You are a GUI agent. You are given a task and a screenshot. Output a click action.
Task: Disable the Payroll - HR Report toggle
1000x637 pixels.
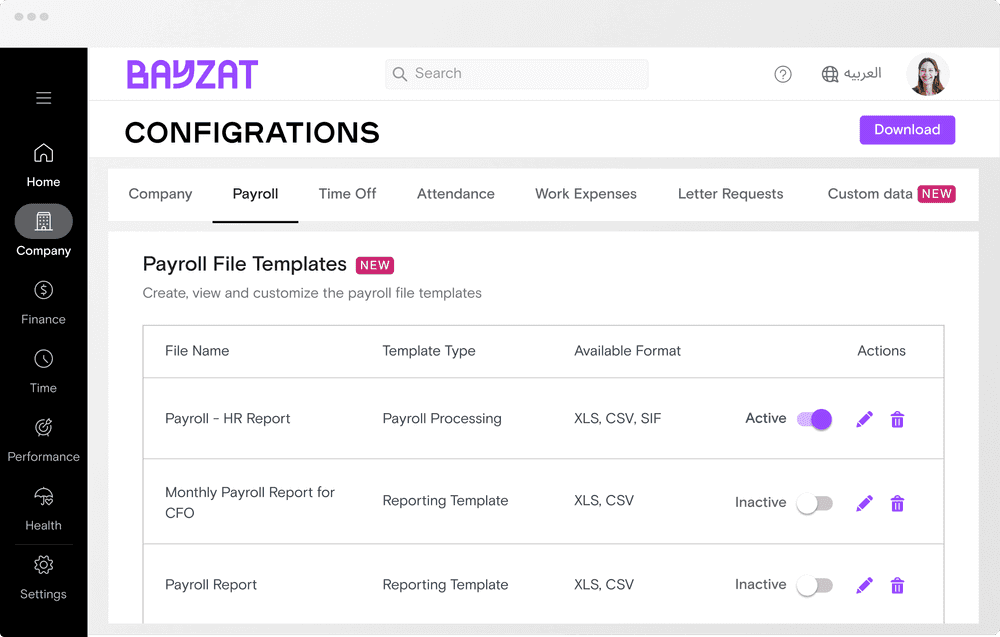[x=814, y=419]
